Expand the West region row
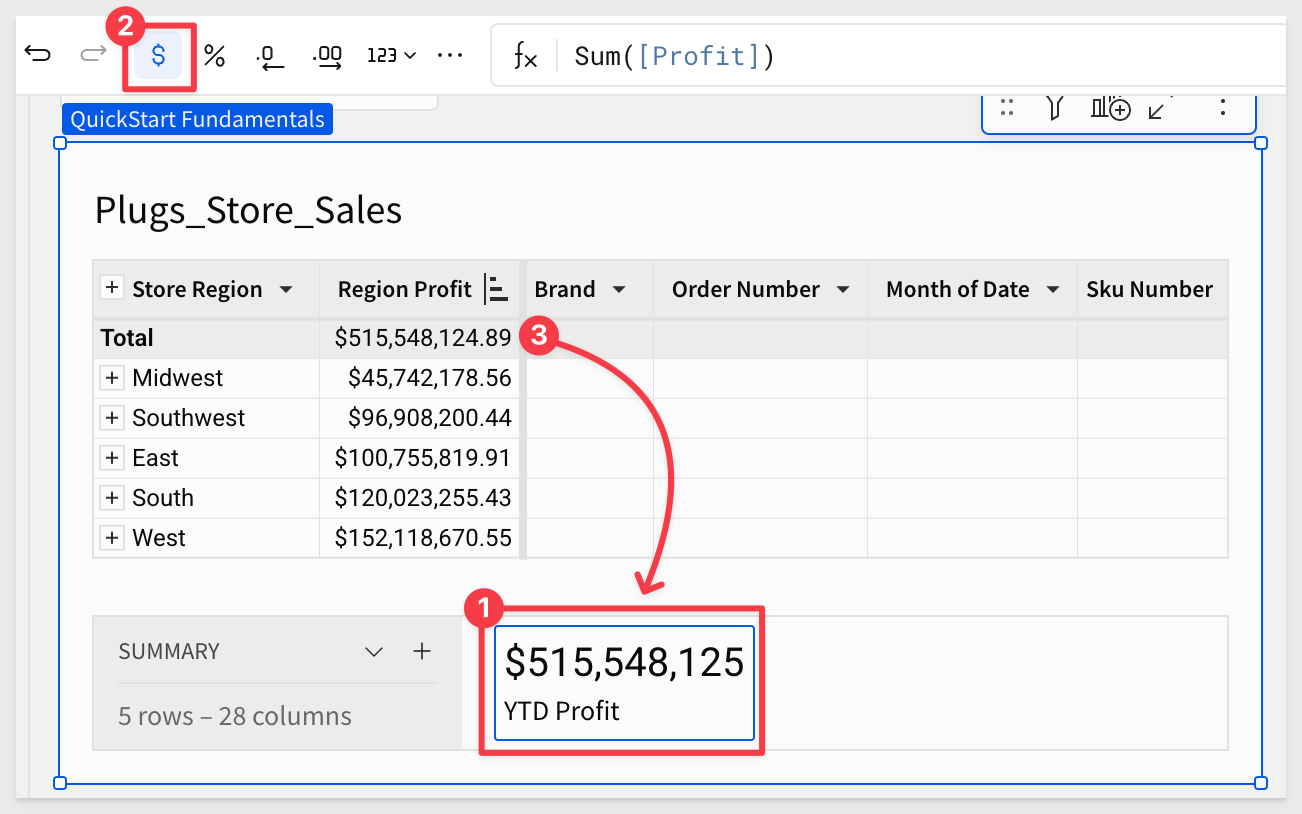1302x814 pixels. 112,538
